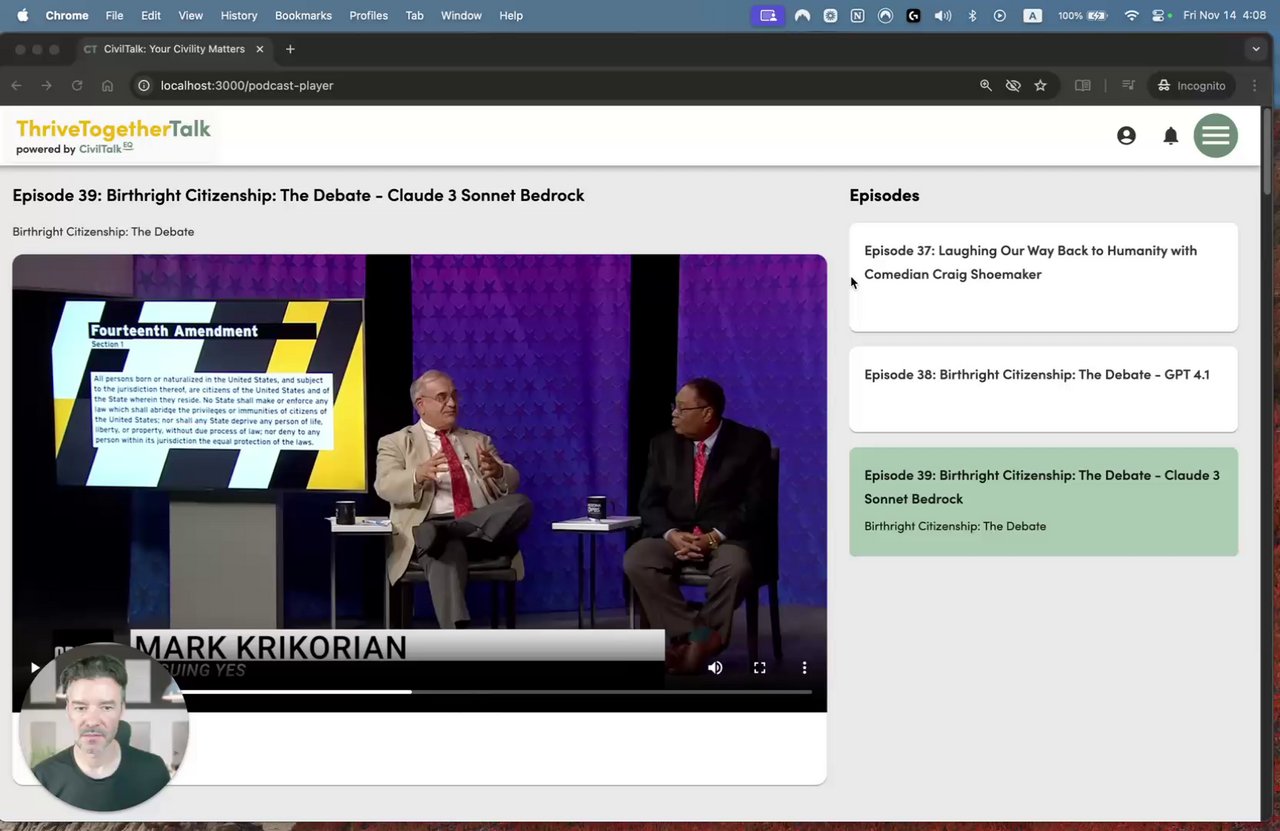The height and width of the screenshot is (831, 1280).
Task: Open the video player's three-dot options
Action: (x=804, y=668)
